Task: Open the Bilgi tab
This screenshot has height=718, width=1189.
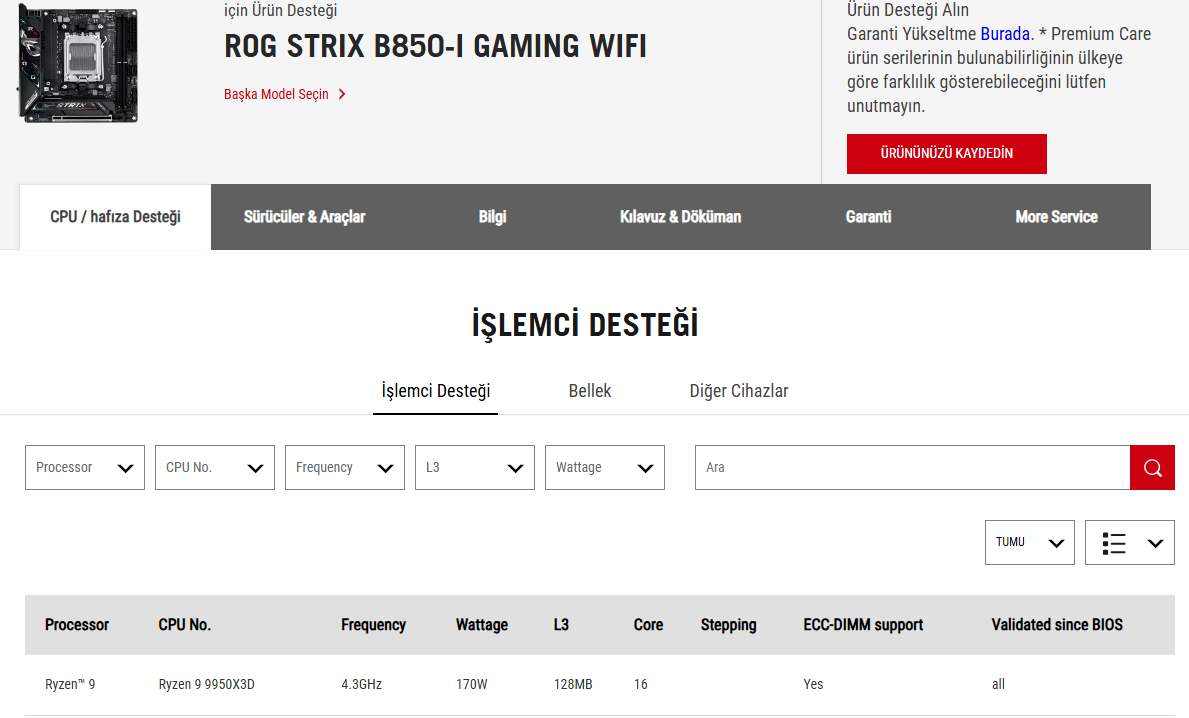Action: click(x=492, y=217)
